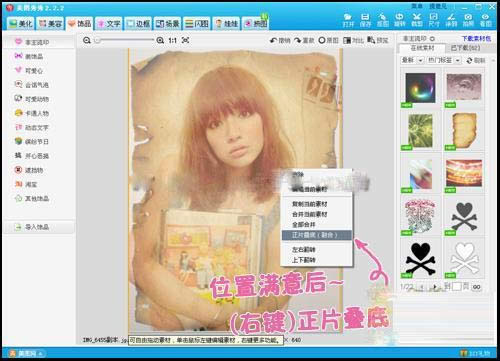Select the 裁剪 crop scissors icon
This screenshot has width=500, height=361.
point(416,20)
